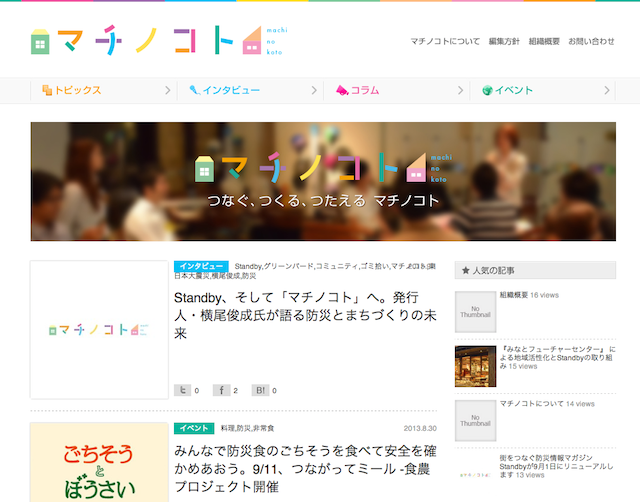Click the orange topics icon beside トピックス
640x502 pixels.
(x=47, y=90)
